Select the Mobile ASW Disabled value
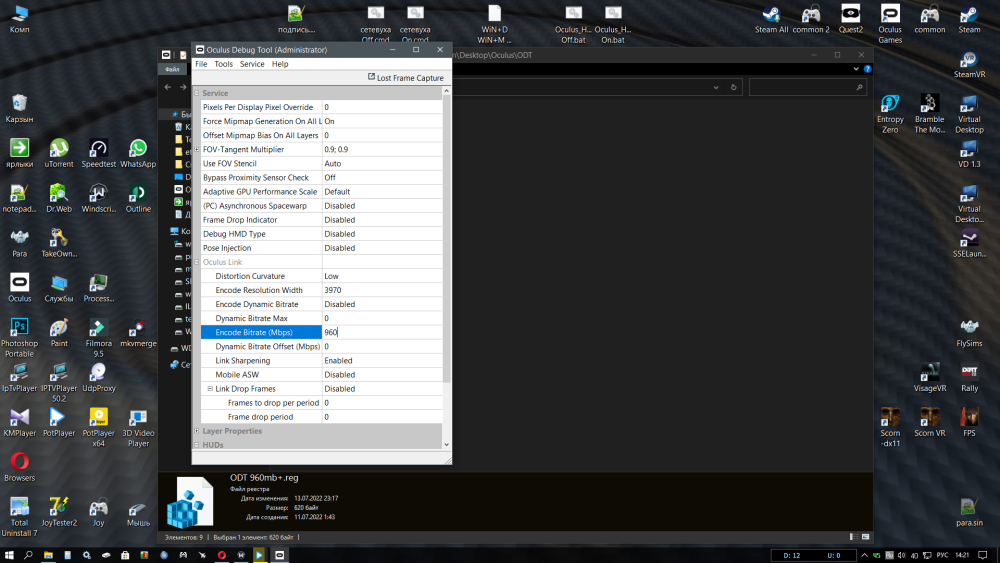 pyautogui.click(x=380, y=375)
